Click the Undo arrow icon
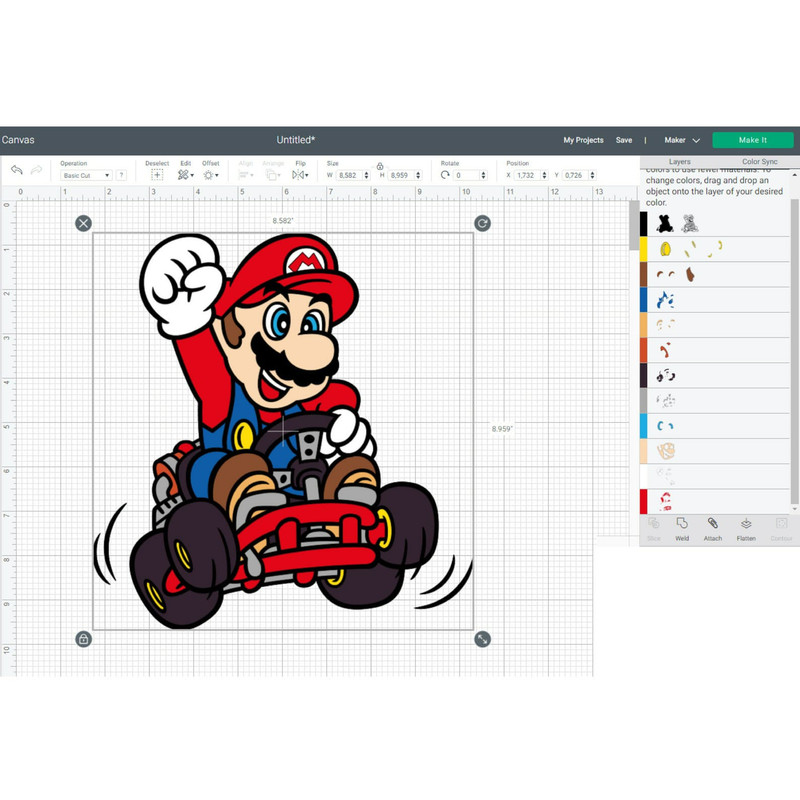Image resolution: width=800 pixels, height=800 pixels. (16, 170)
